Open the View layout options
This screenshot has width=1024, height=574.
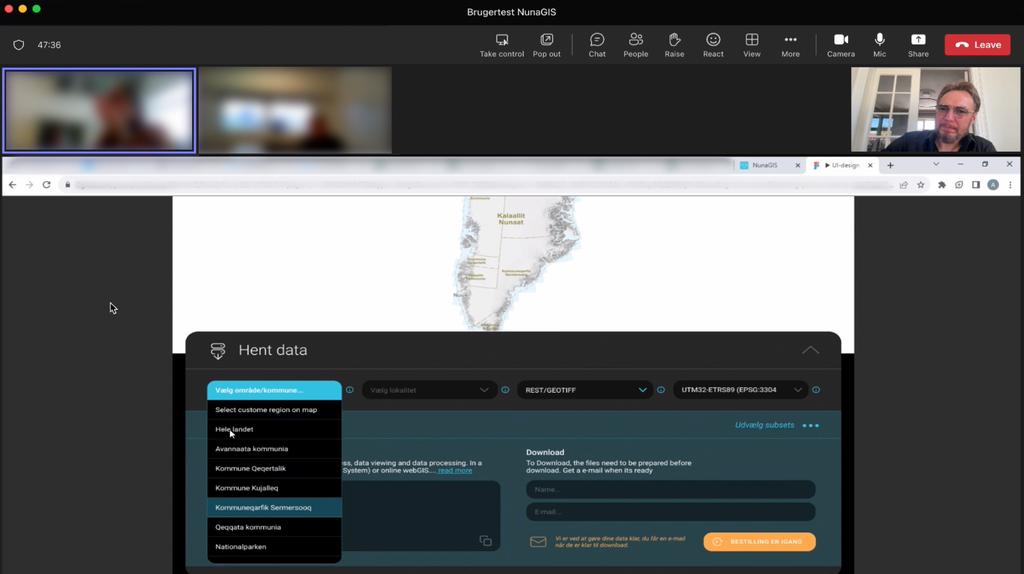coord(751,44)
